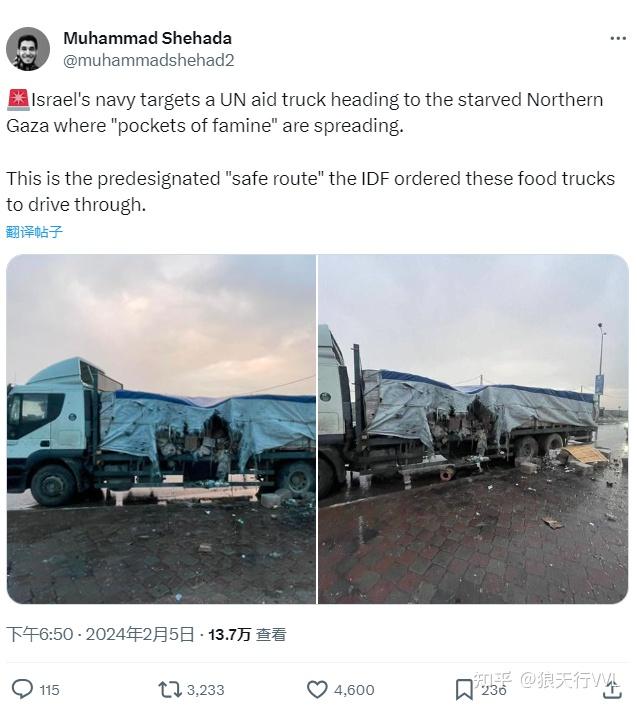The width and height of the screenshot is (637, 706).
Task: Open the right damaged truck photo
Action: point(473,429)
